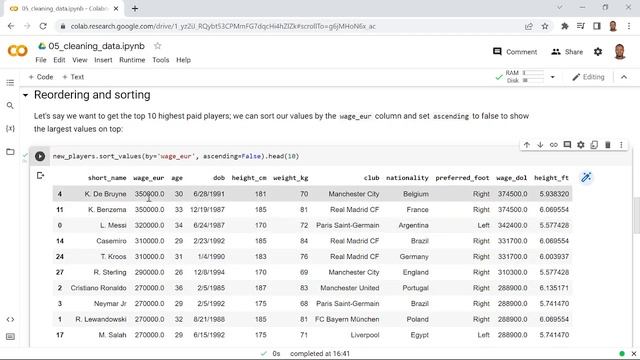Screen dimensions: 640x360
Task: Click inside the sort_values code line
Action: [x=176, y=156]
